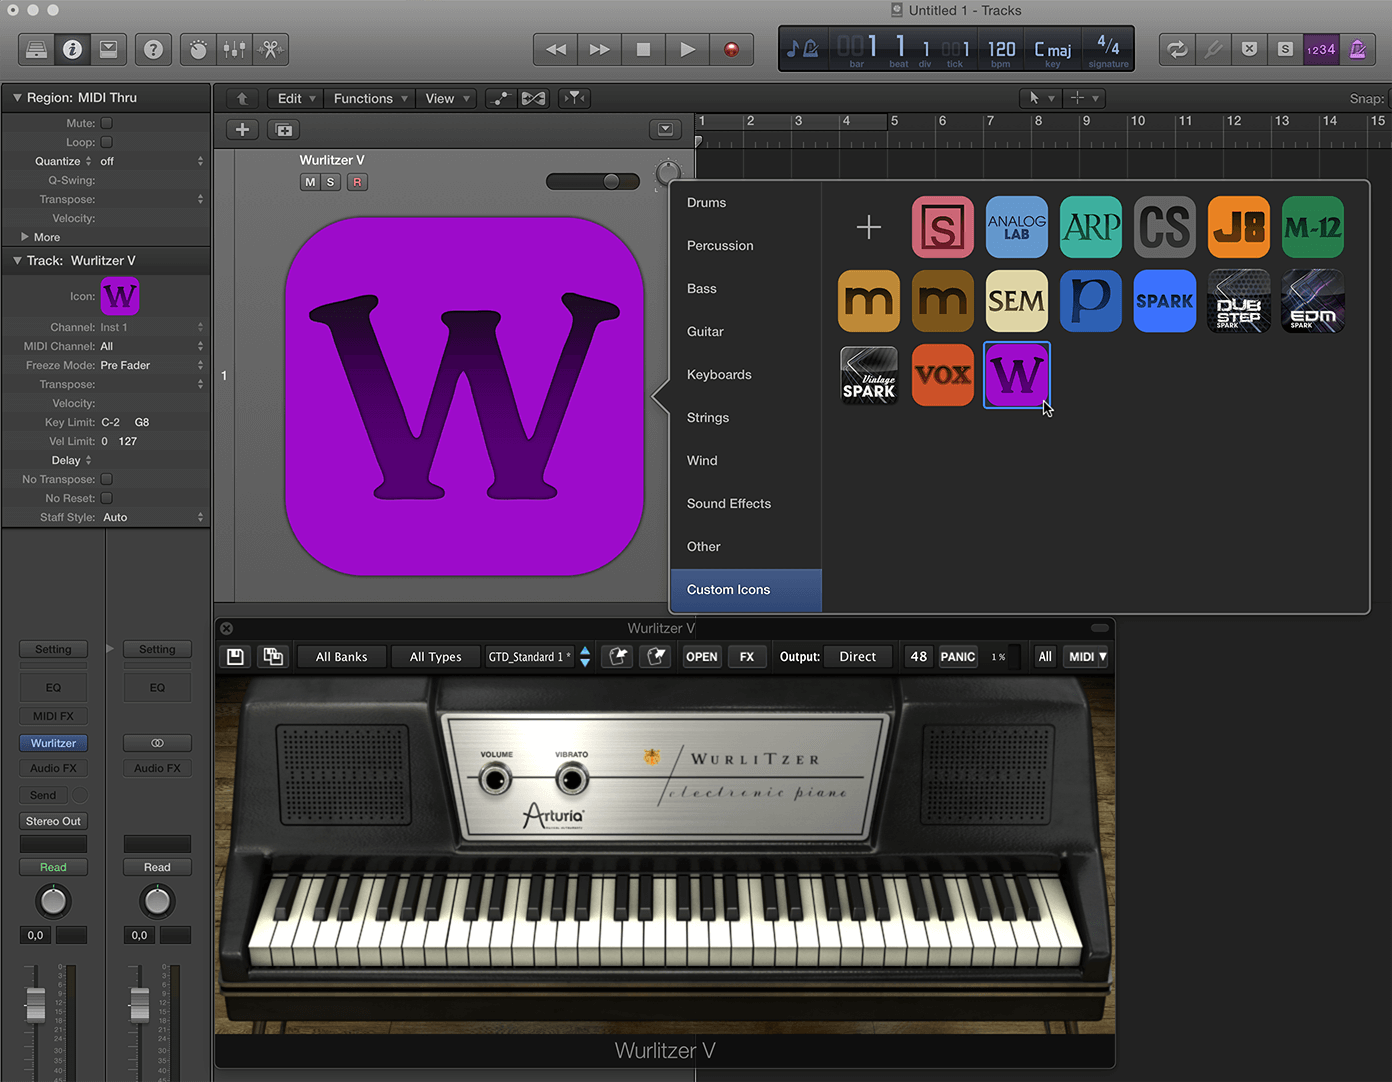Open the Mixer from the toolbar
The height and width of the screenshot is (1082, 1392).
pos(234,49)
